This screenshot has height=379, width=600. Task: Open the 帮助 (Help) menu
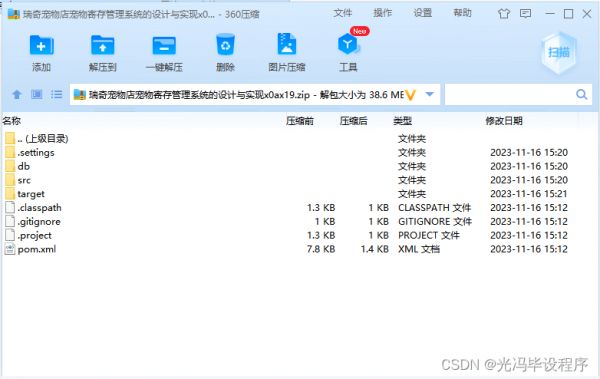point(462,13)
